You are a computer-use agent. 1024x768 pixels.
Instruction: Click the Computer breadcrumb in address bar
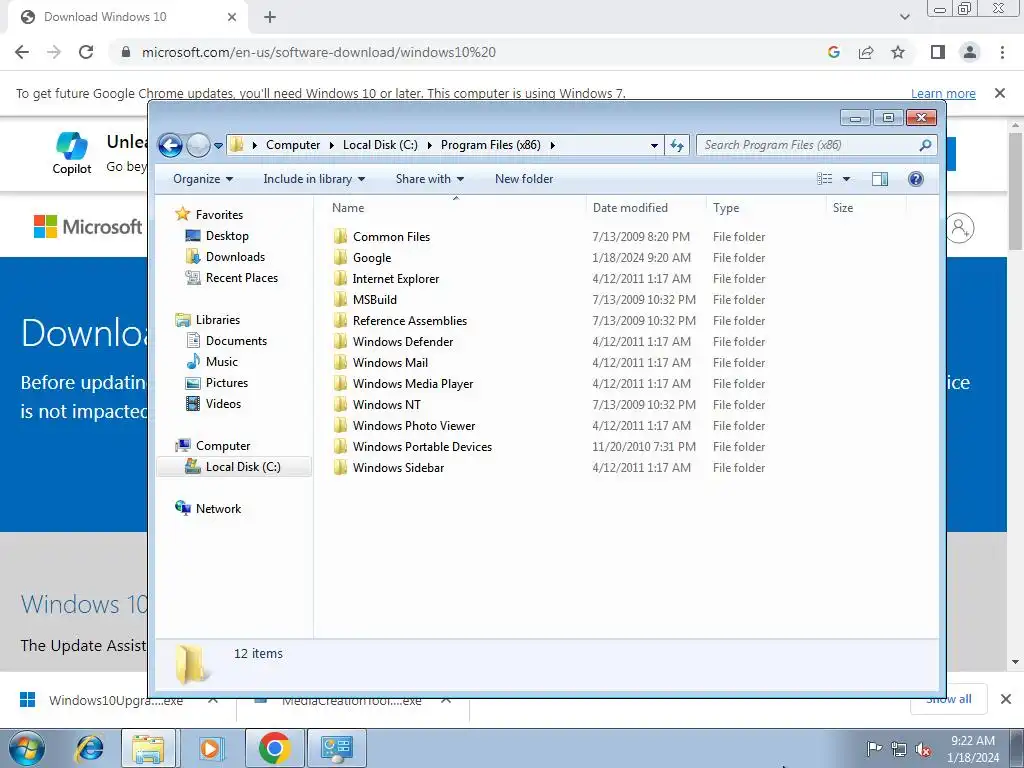click(293, 145)
